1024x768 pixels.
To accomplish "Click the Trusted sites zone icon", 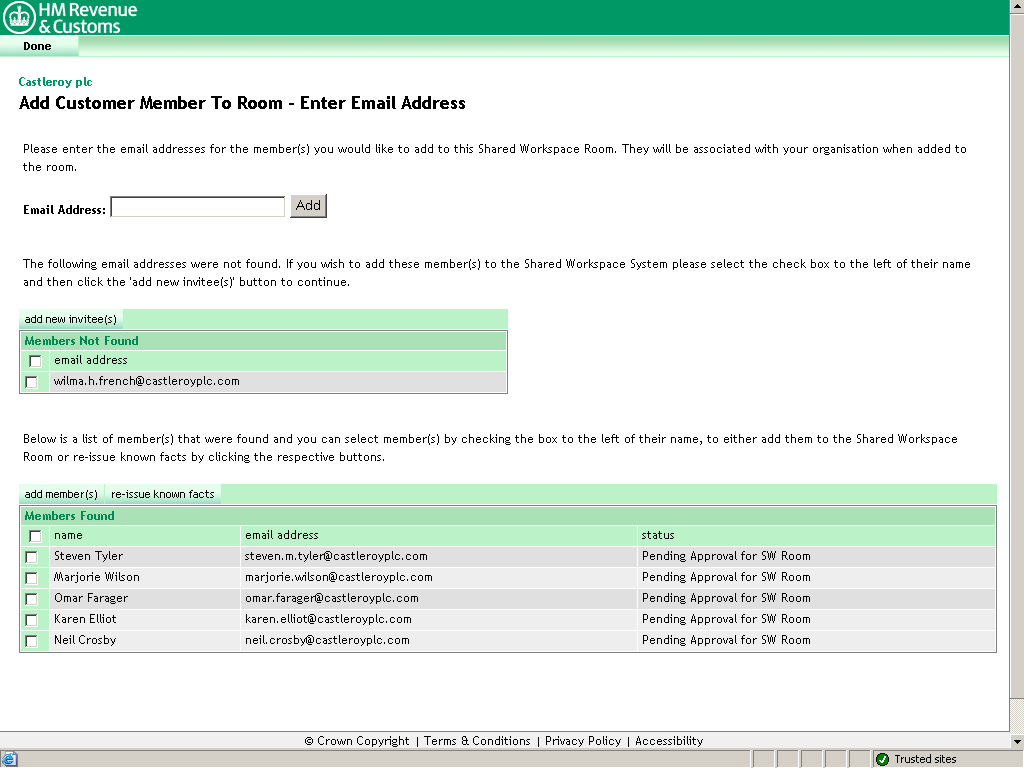I will pyautogui.click(x=884, y=758).
